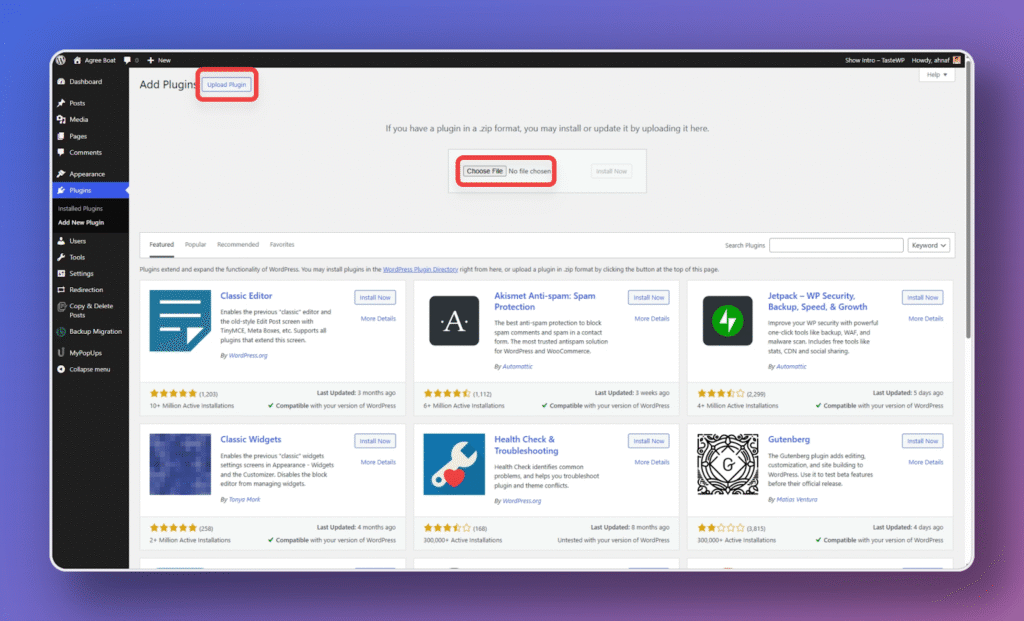The width and height of the screenshot is (1024, 621).
Task: Click the Classic Editor star rating
Action: point(173,393)
